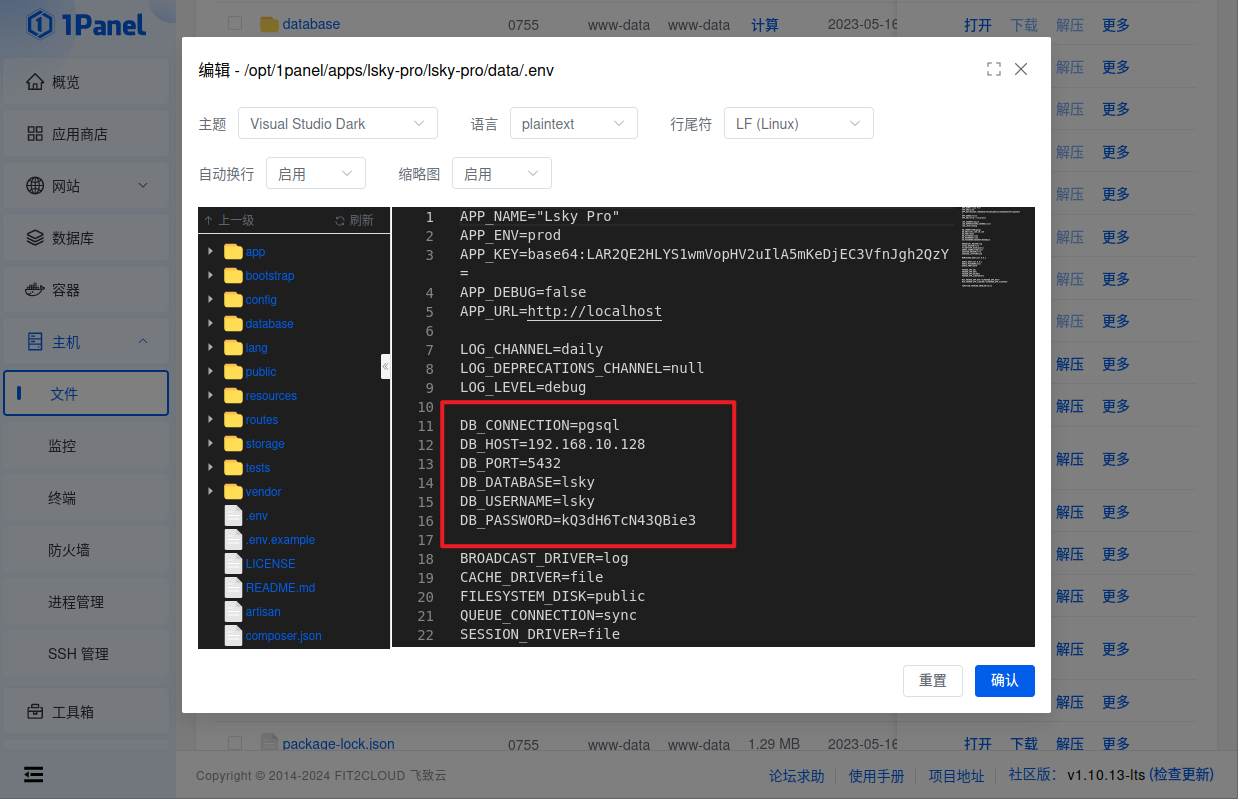
Task: Open the artisan file in tree
Action: [263, 612]
